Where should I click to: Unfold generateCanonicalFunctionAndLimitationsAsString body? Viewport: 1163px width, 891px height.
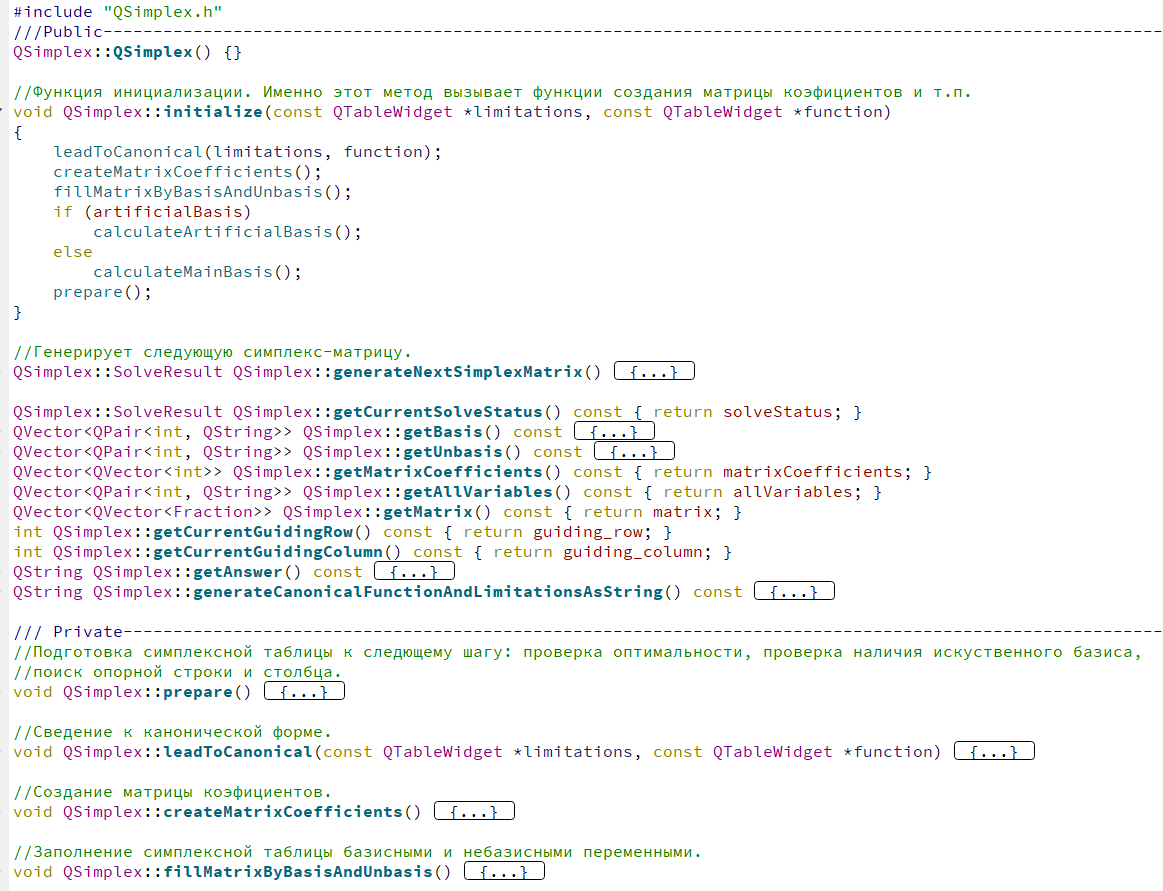794,591
